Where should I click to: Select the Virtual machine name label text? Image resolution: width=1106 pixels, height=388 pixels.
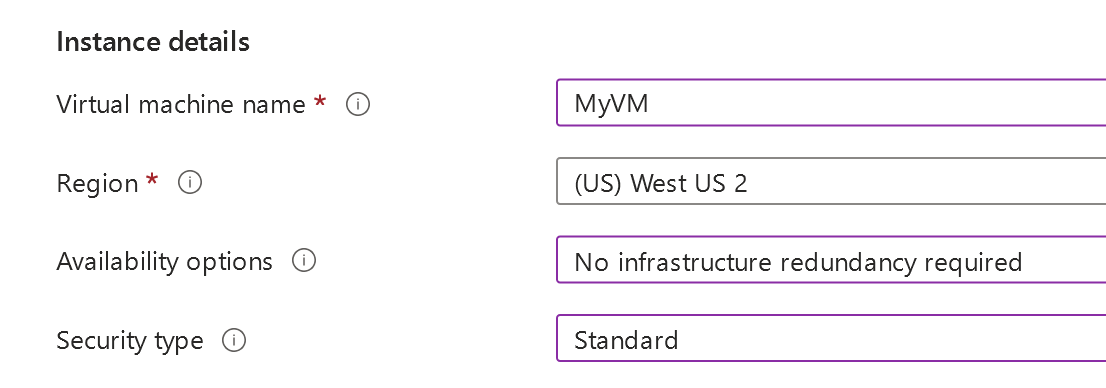click(181, 104)
